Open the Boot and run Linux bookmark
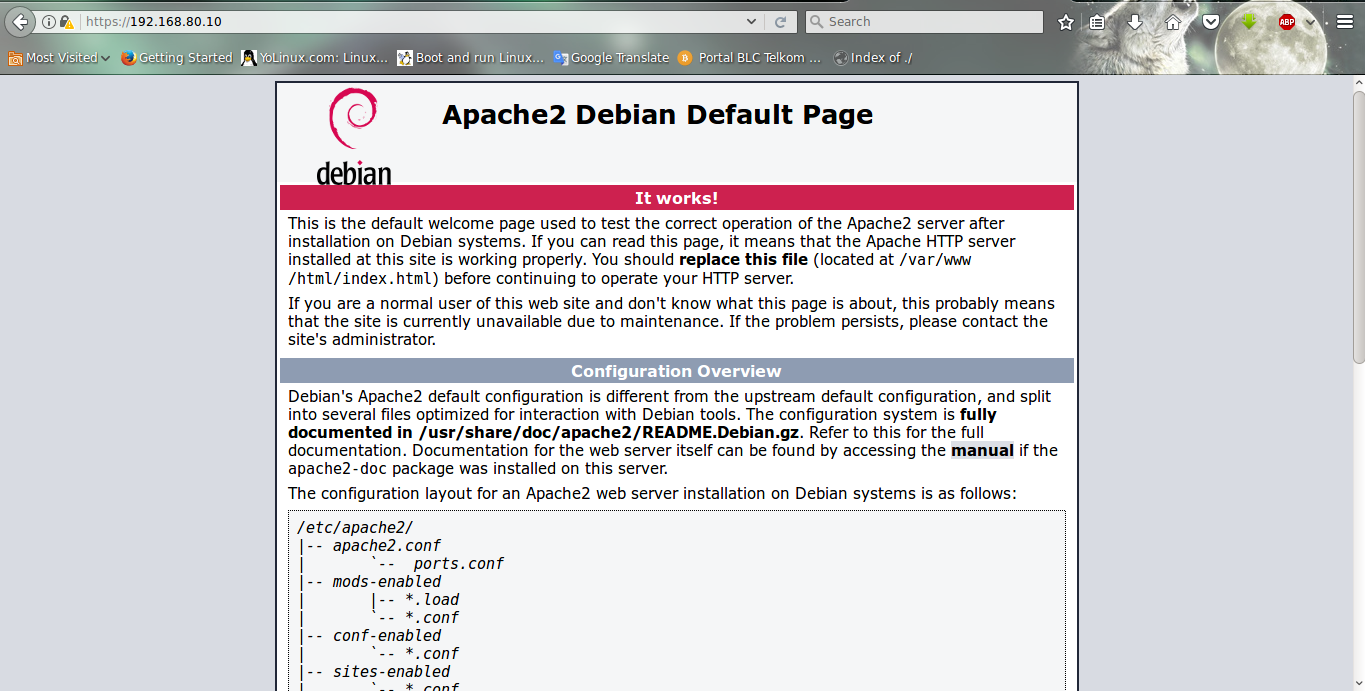 pos(470,57)
